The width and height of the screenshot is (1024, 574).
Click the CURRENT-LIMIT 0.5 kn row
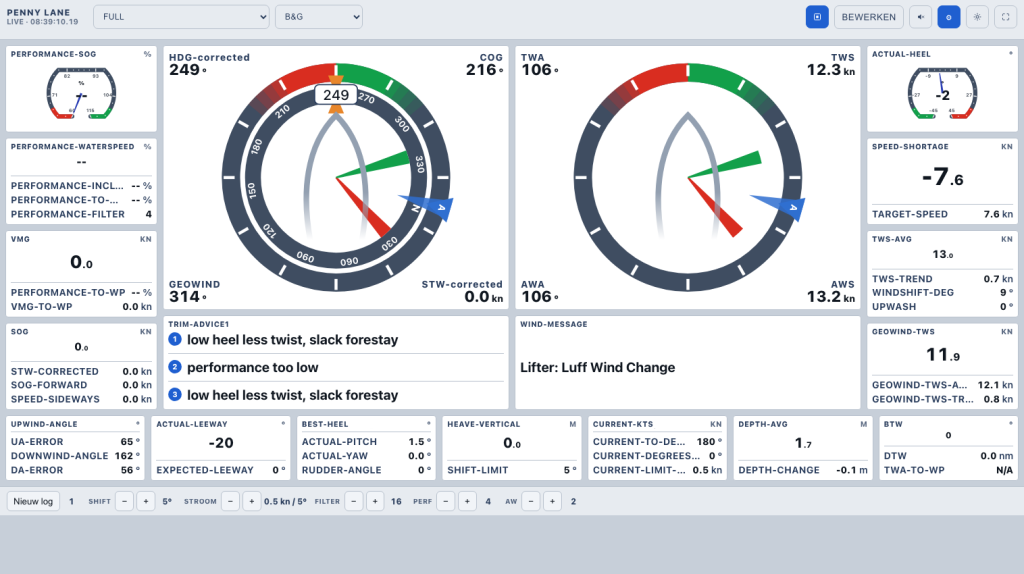click(x=658, y=470)
